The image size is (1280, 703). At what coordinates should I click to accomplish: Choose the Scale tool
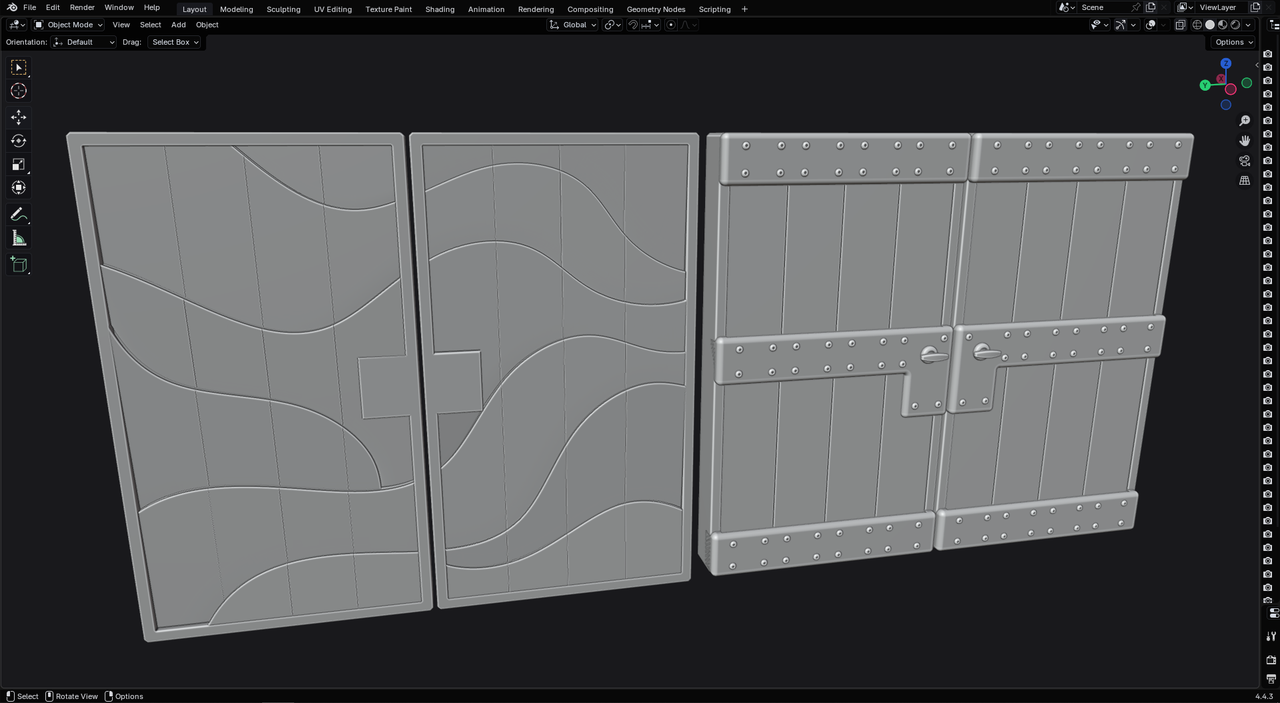tap(18, 164)
